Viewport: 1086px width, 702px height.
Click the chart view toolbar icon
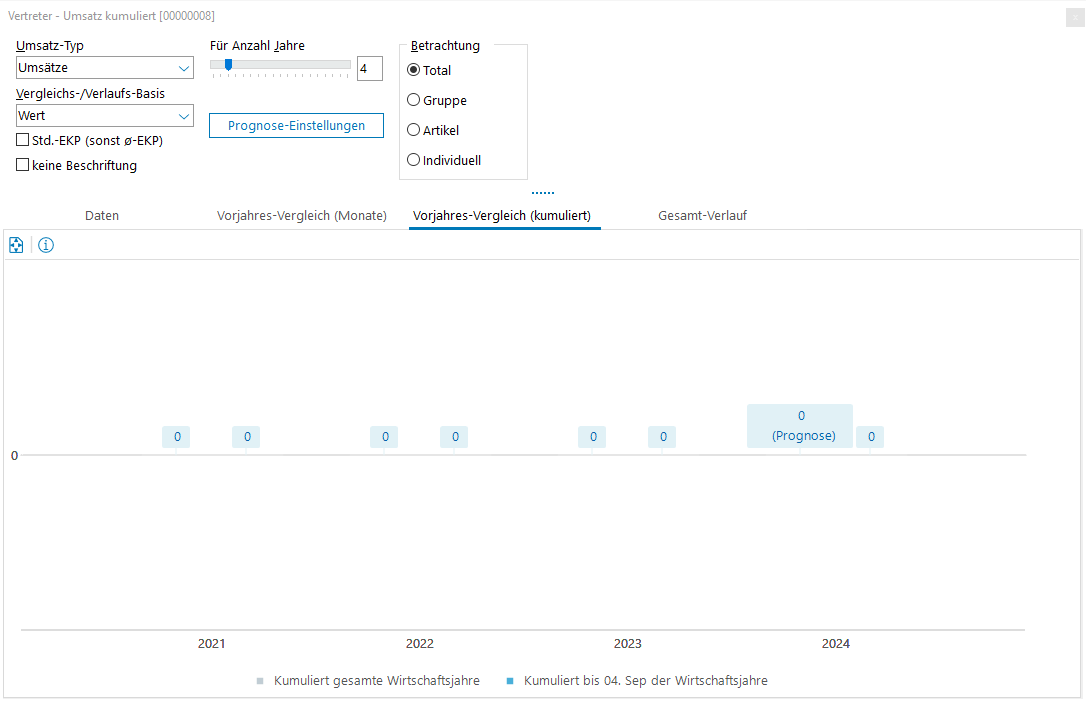(x=16, y=246)
